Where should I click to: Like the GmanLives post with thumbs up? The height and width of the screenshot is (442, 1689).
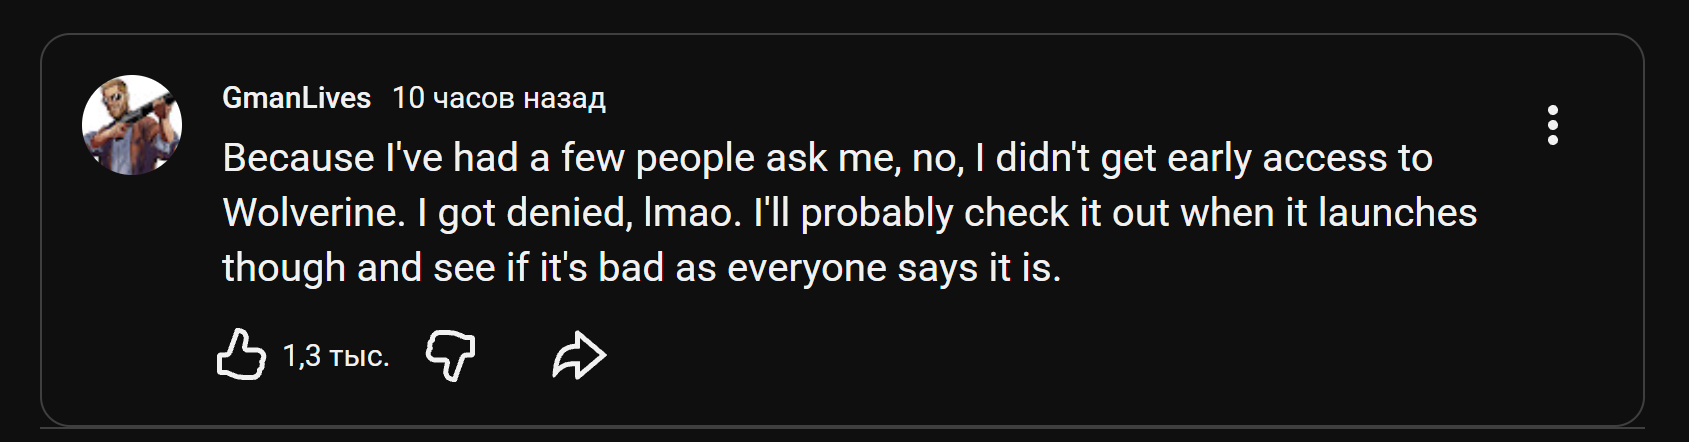tap(241, 355)
